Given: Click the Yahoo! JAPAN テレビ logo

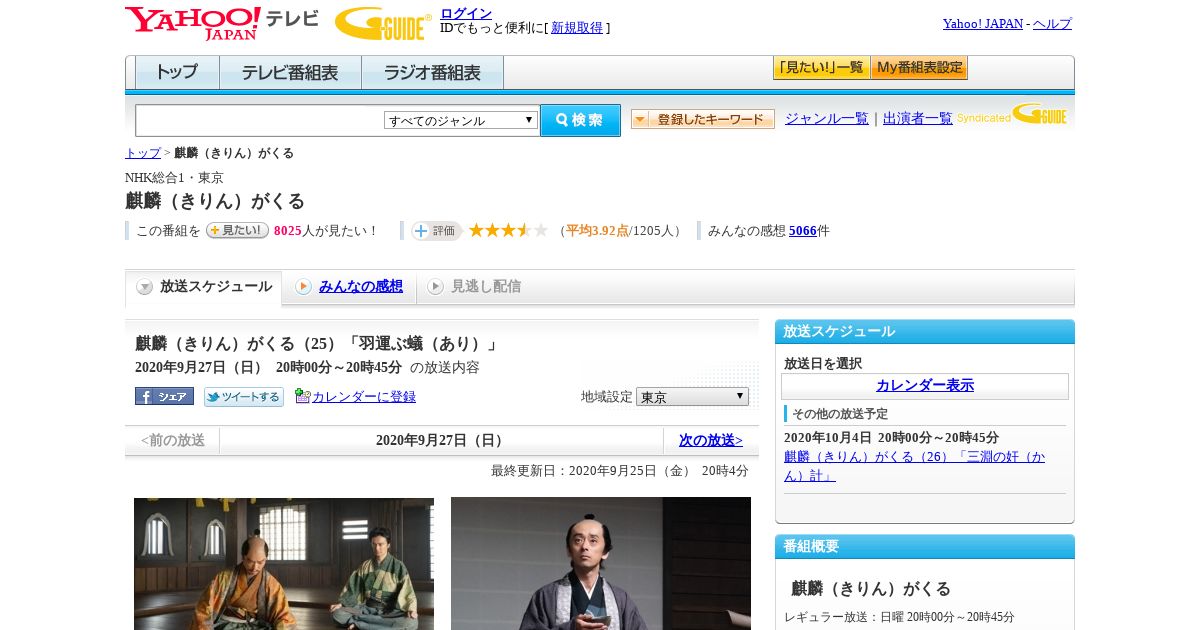Looking at the screenshot, I should [222, 23].
